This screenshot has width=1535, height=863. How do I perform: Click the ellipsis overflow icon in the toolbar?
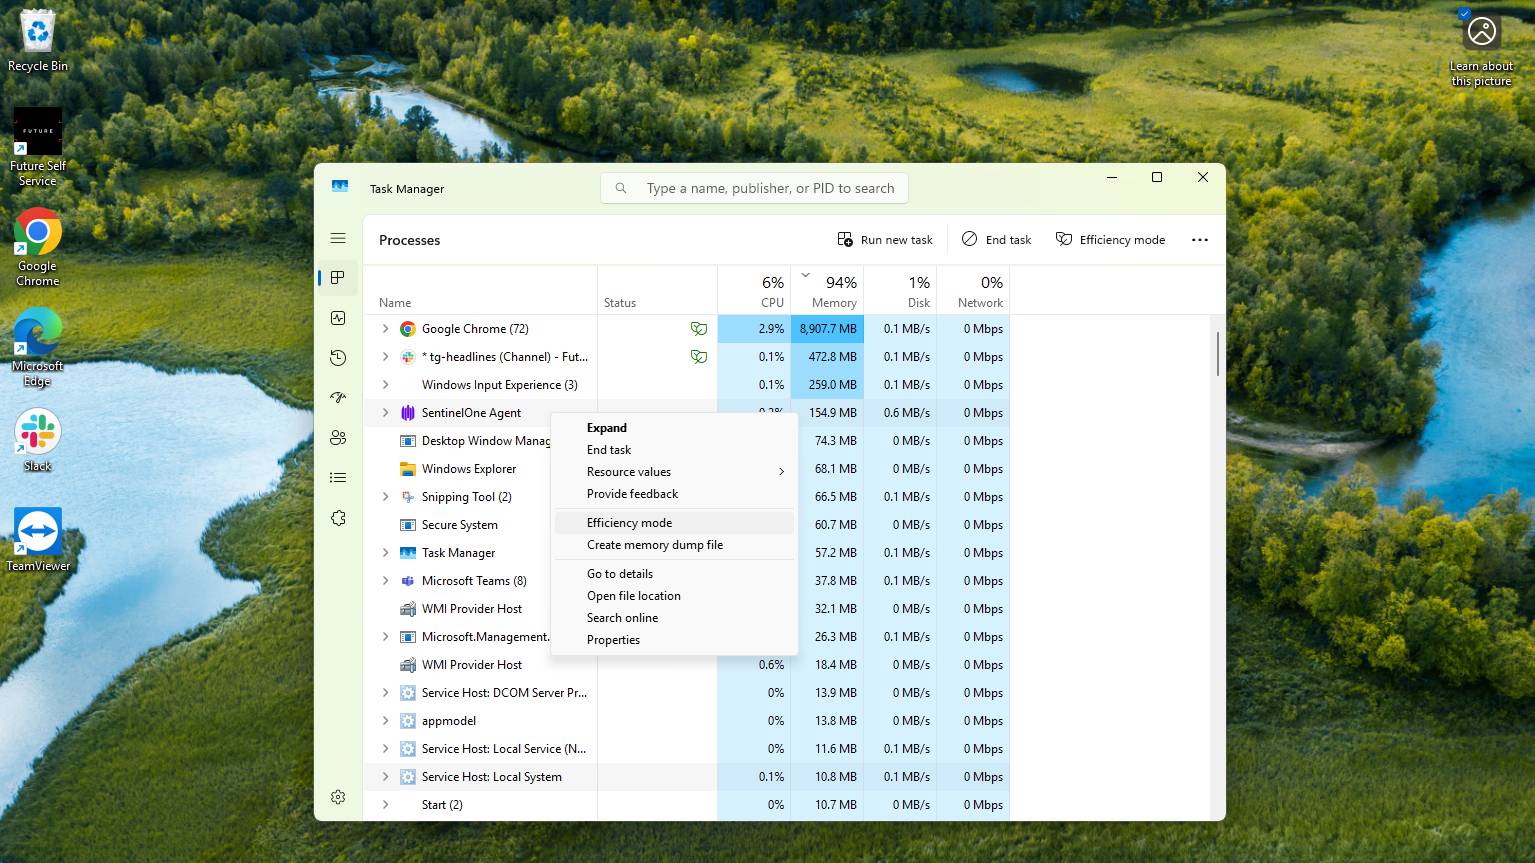coord(1199,239)
